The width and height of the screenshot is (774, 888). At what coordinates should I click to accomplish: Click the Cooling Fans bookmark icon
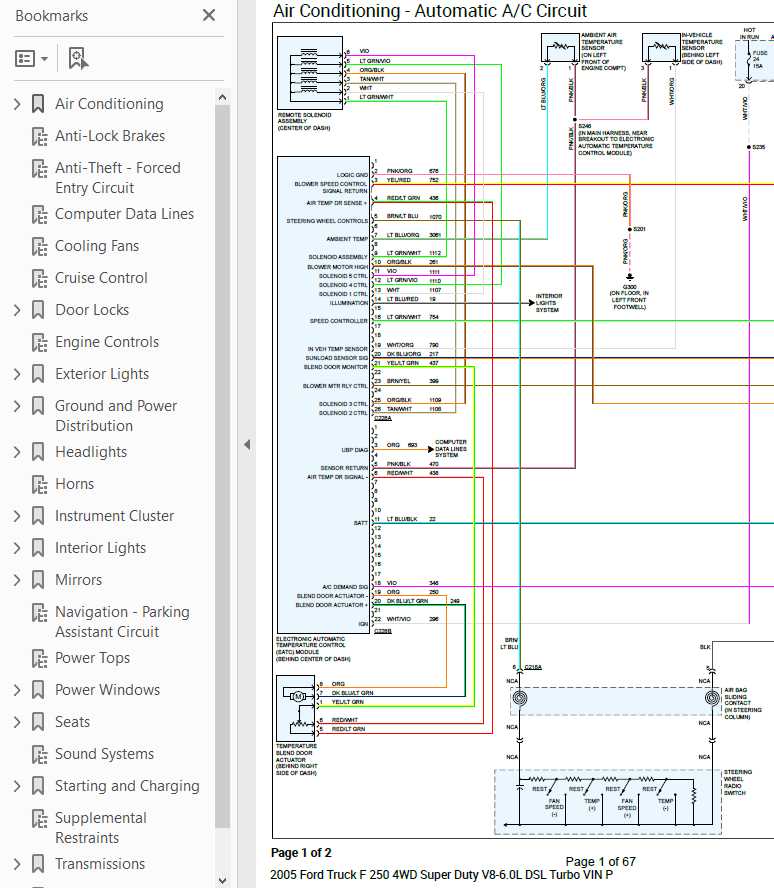[39, 246]
